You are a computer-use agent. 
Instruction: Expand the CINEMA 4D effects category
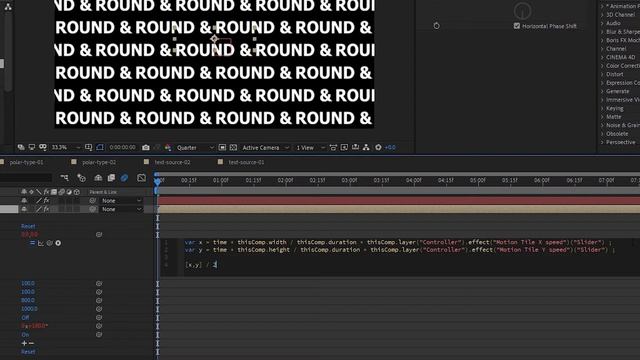click(x=602, y=57)
